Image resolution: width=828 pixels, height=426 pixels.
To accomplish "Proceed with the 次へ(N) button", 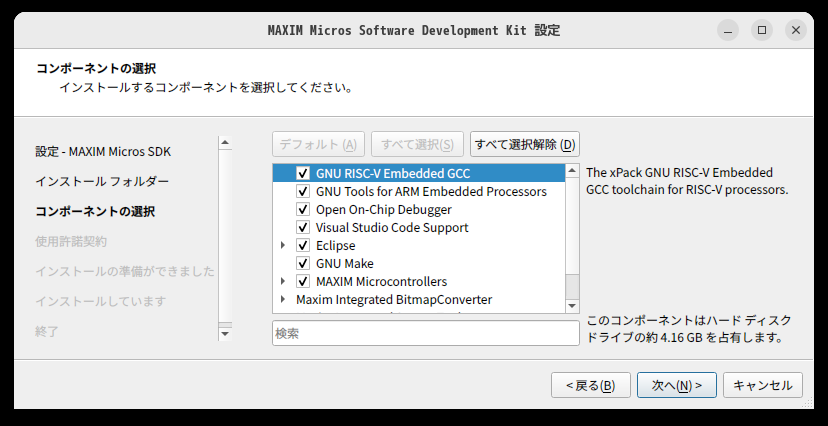I will [676, 385].
